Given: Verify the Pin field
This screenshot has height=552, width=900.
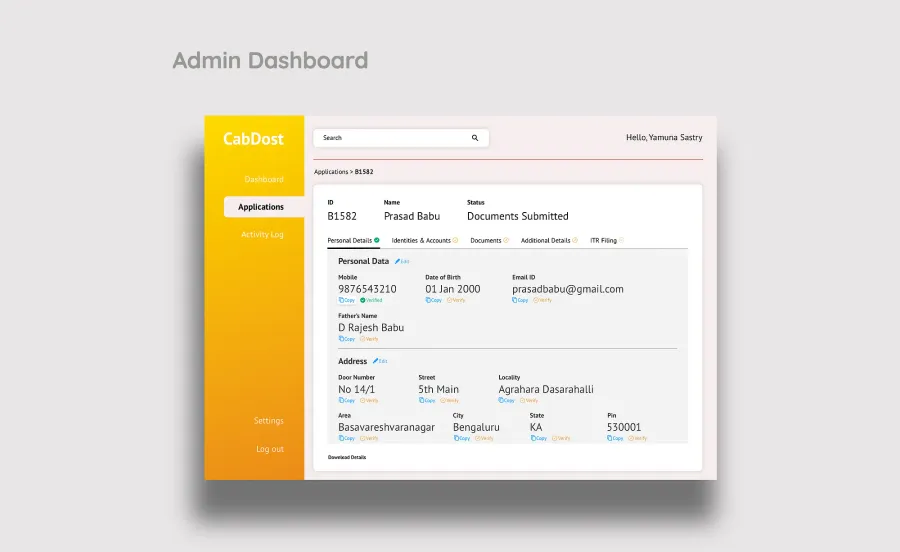Looking at the screenshot, I should click(x=638, y=438).
